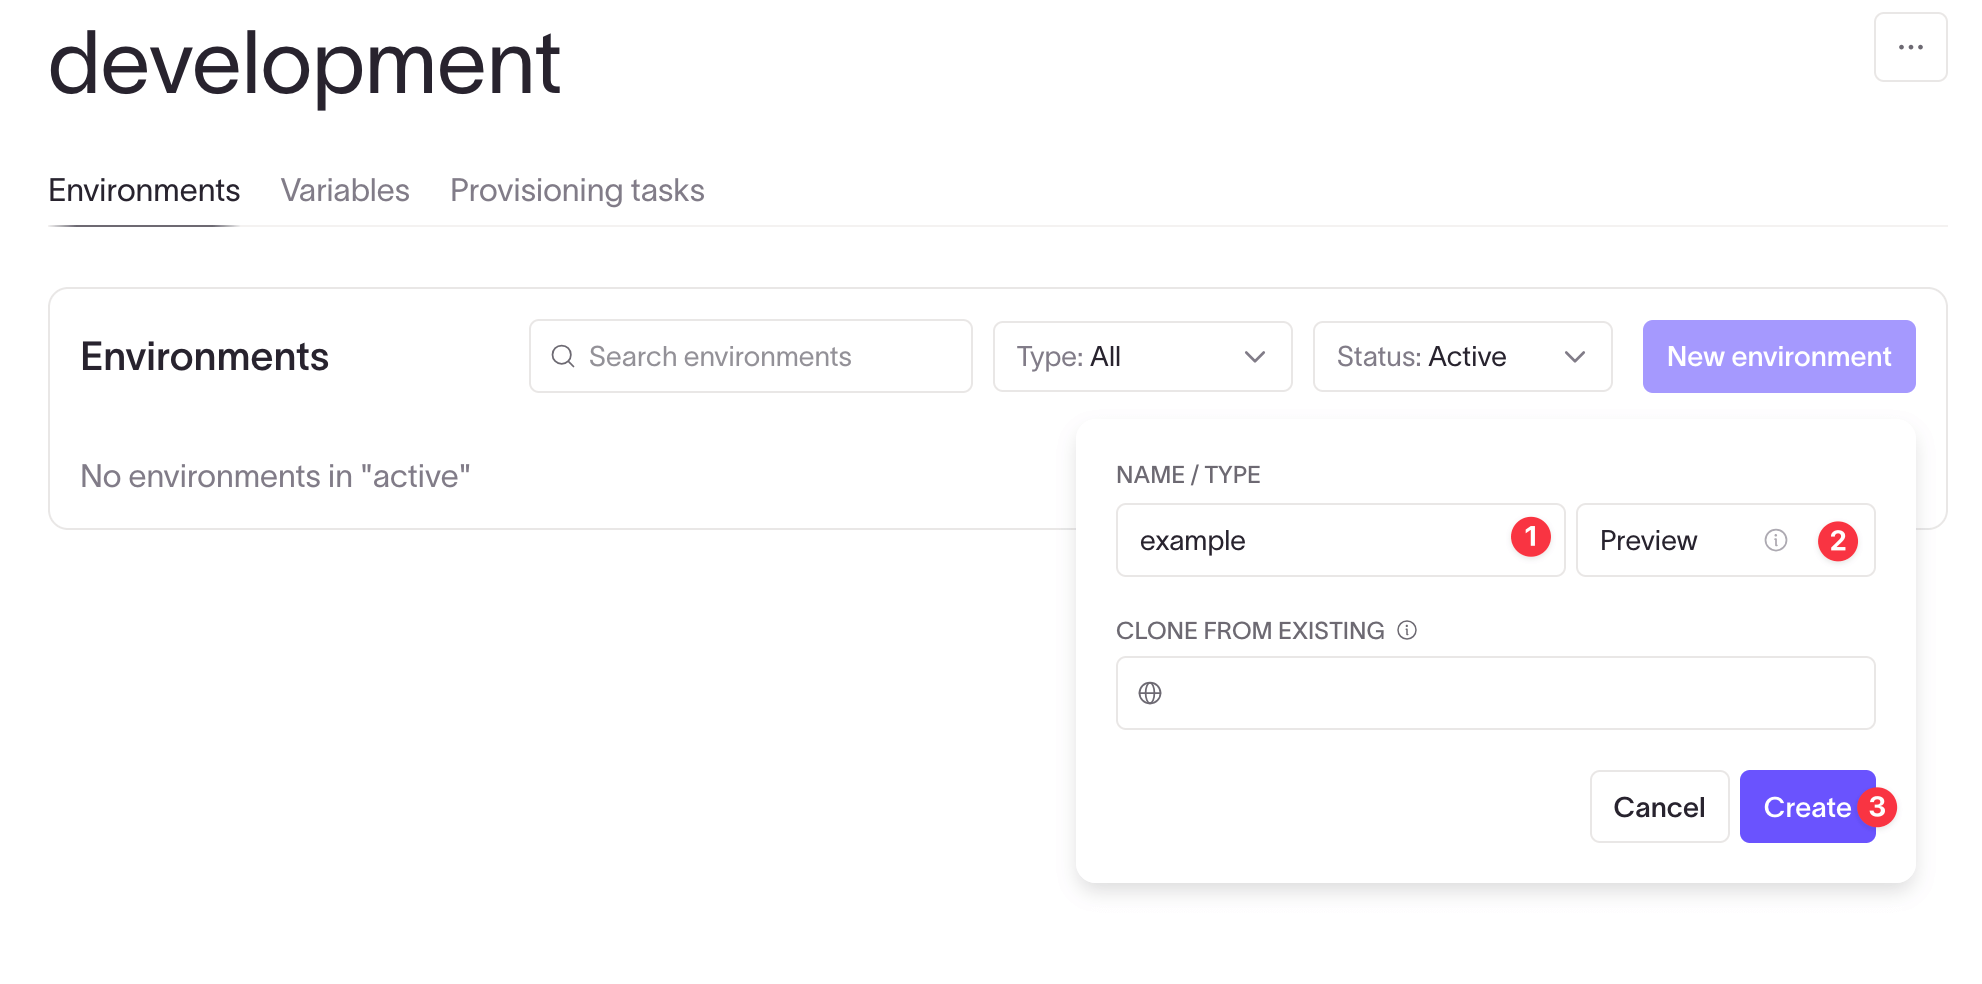Focus the Search environments field
Screen dimensions: 1982x984
[750, 356]
